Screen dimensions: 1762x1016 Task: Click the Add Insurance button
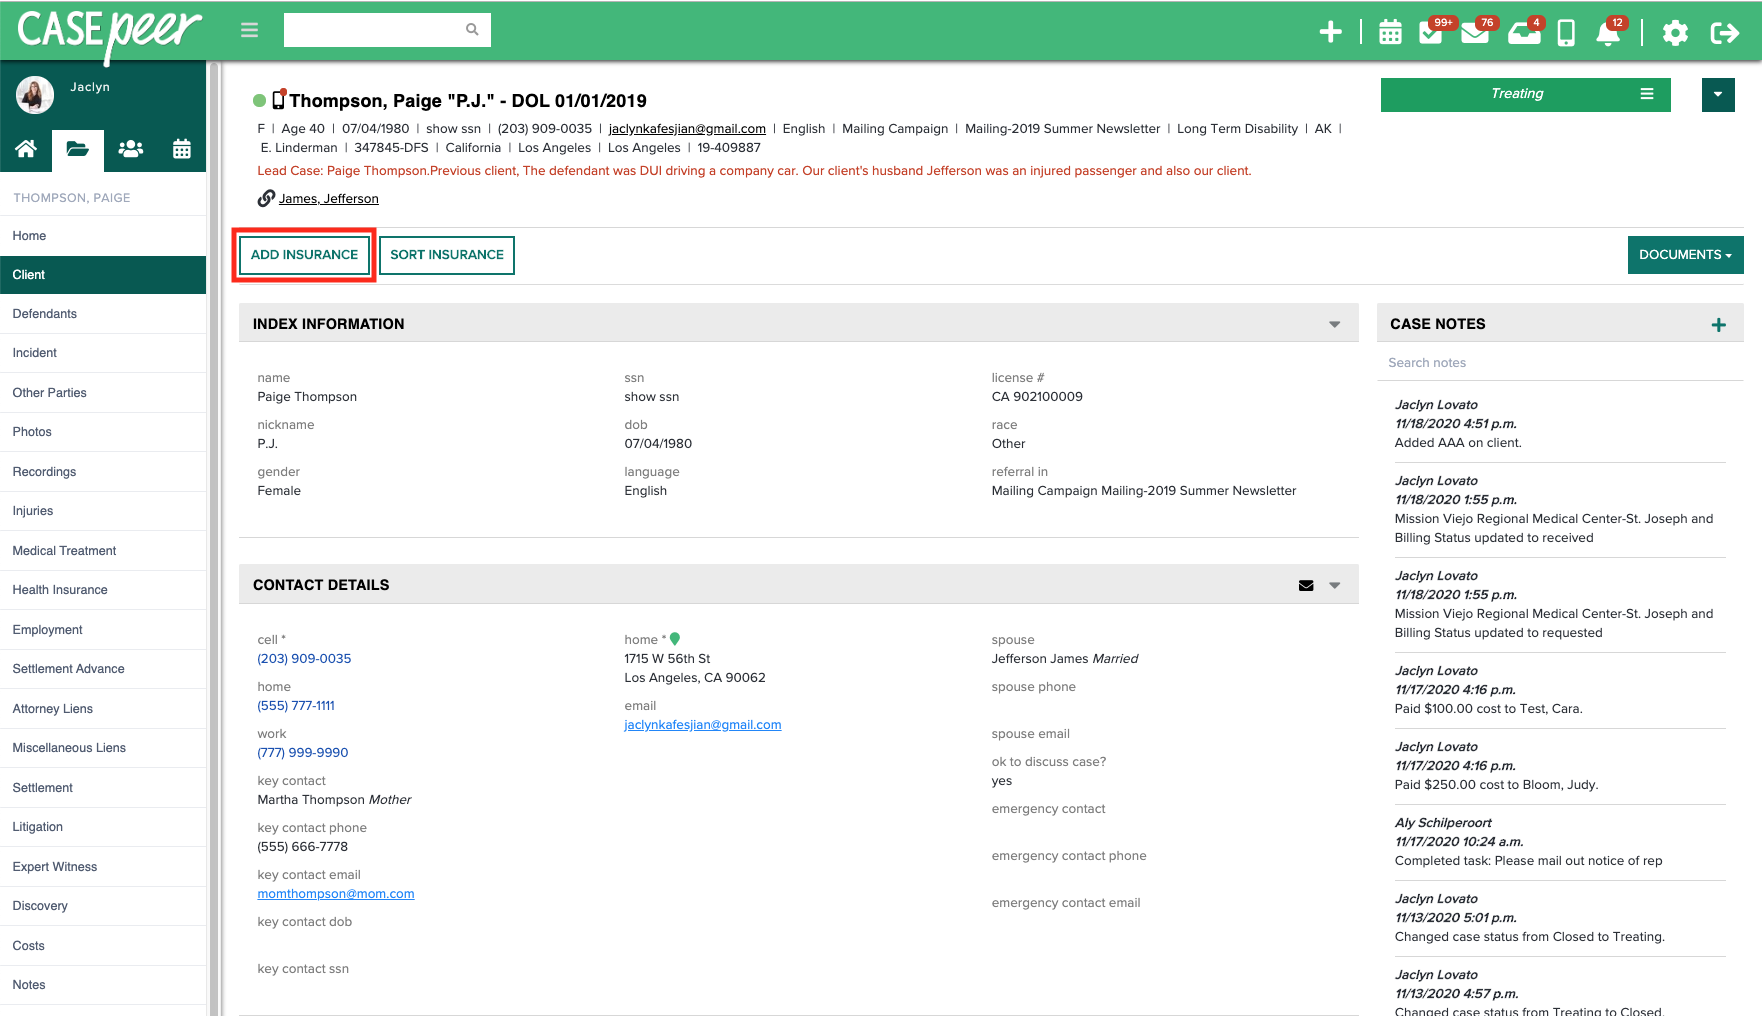click(303, 255)
